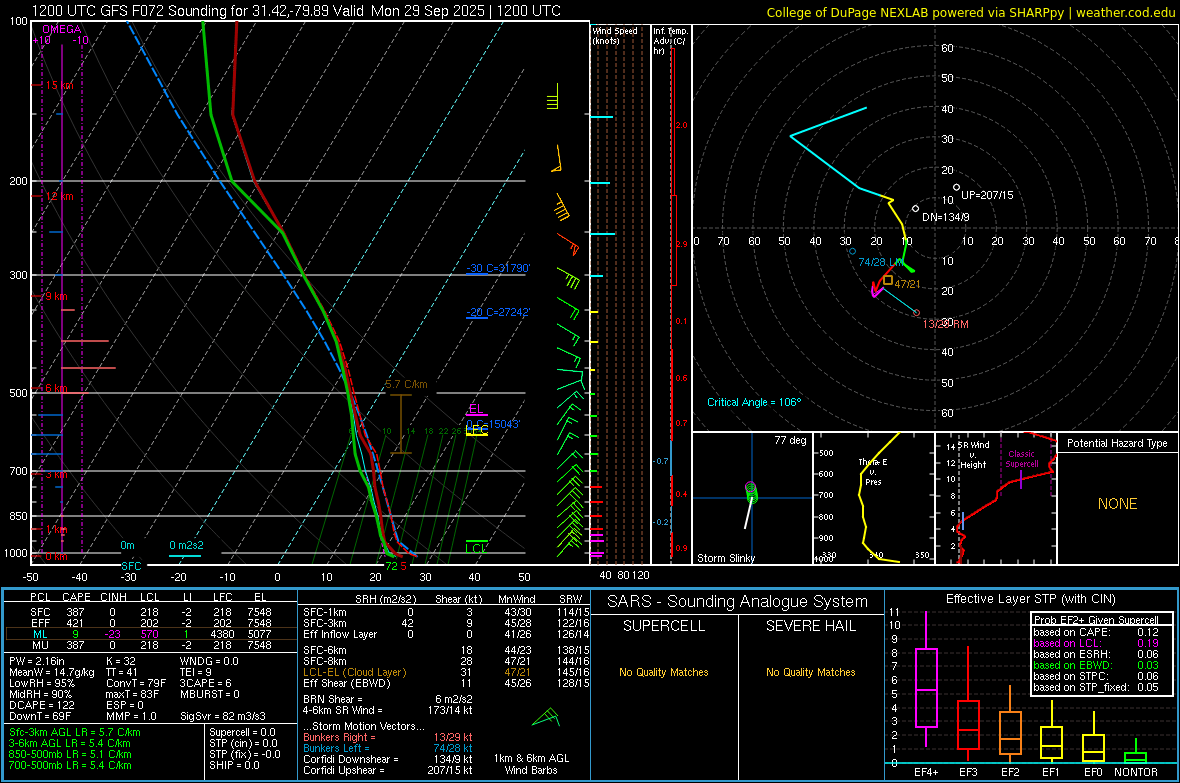Viewport: 1180px width, 783px height.
Task: Click the BRN Shear = 6 m2/s2 value
Action: (x=388, y=699)
